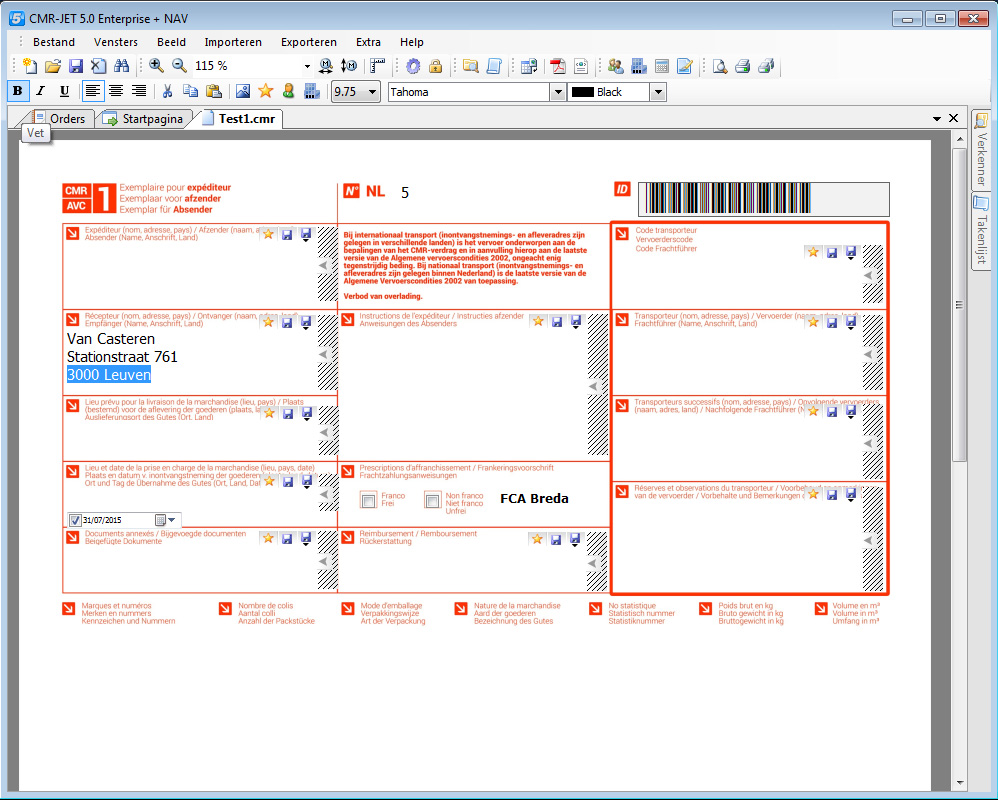Open the font size 9.75 dropdown
The width and height of the screenshot is (998, 800).
pos(372,91)
